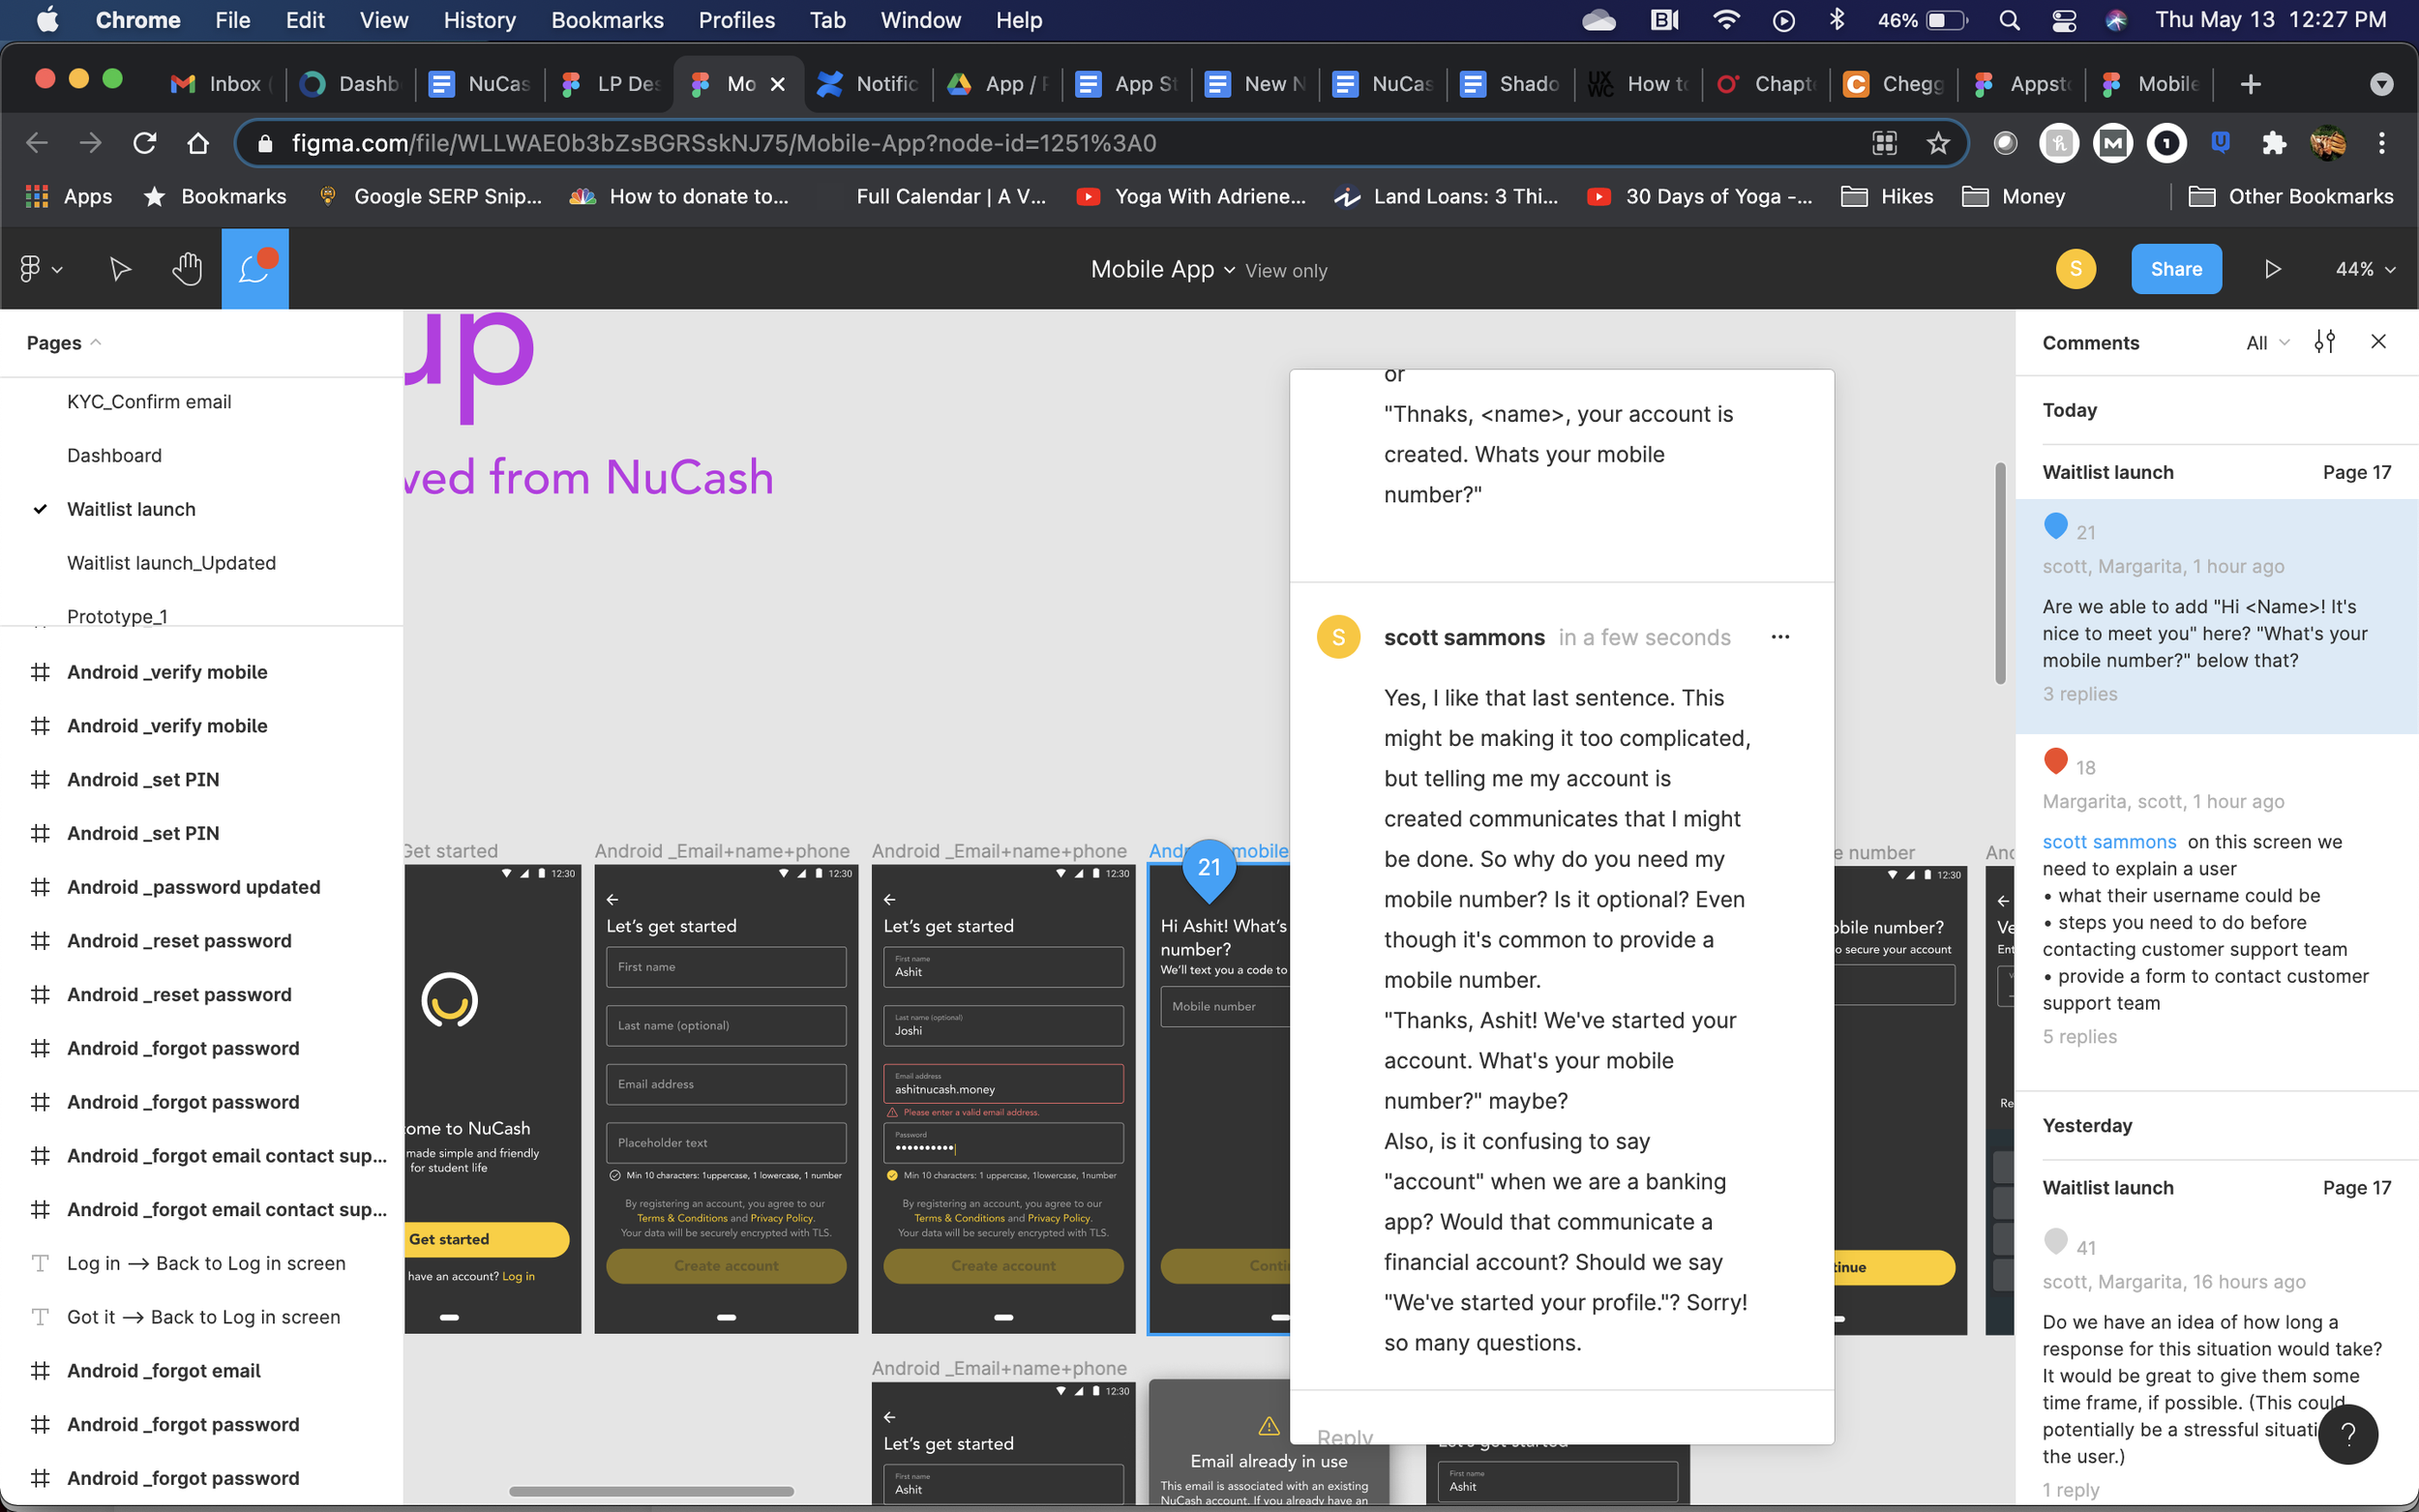This screenshot has width=2419, height=1512.
Task: Click the tab grid icon in address bar
Action: [1884, 143]
